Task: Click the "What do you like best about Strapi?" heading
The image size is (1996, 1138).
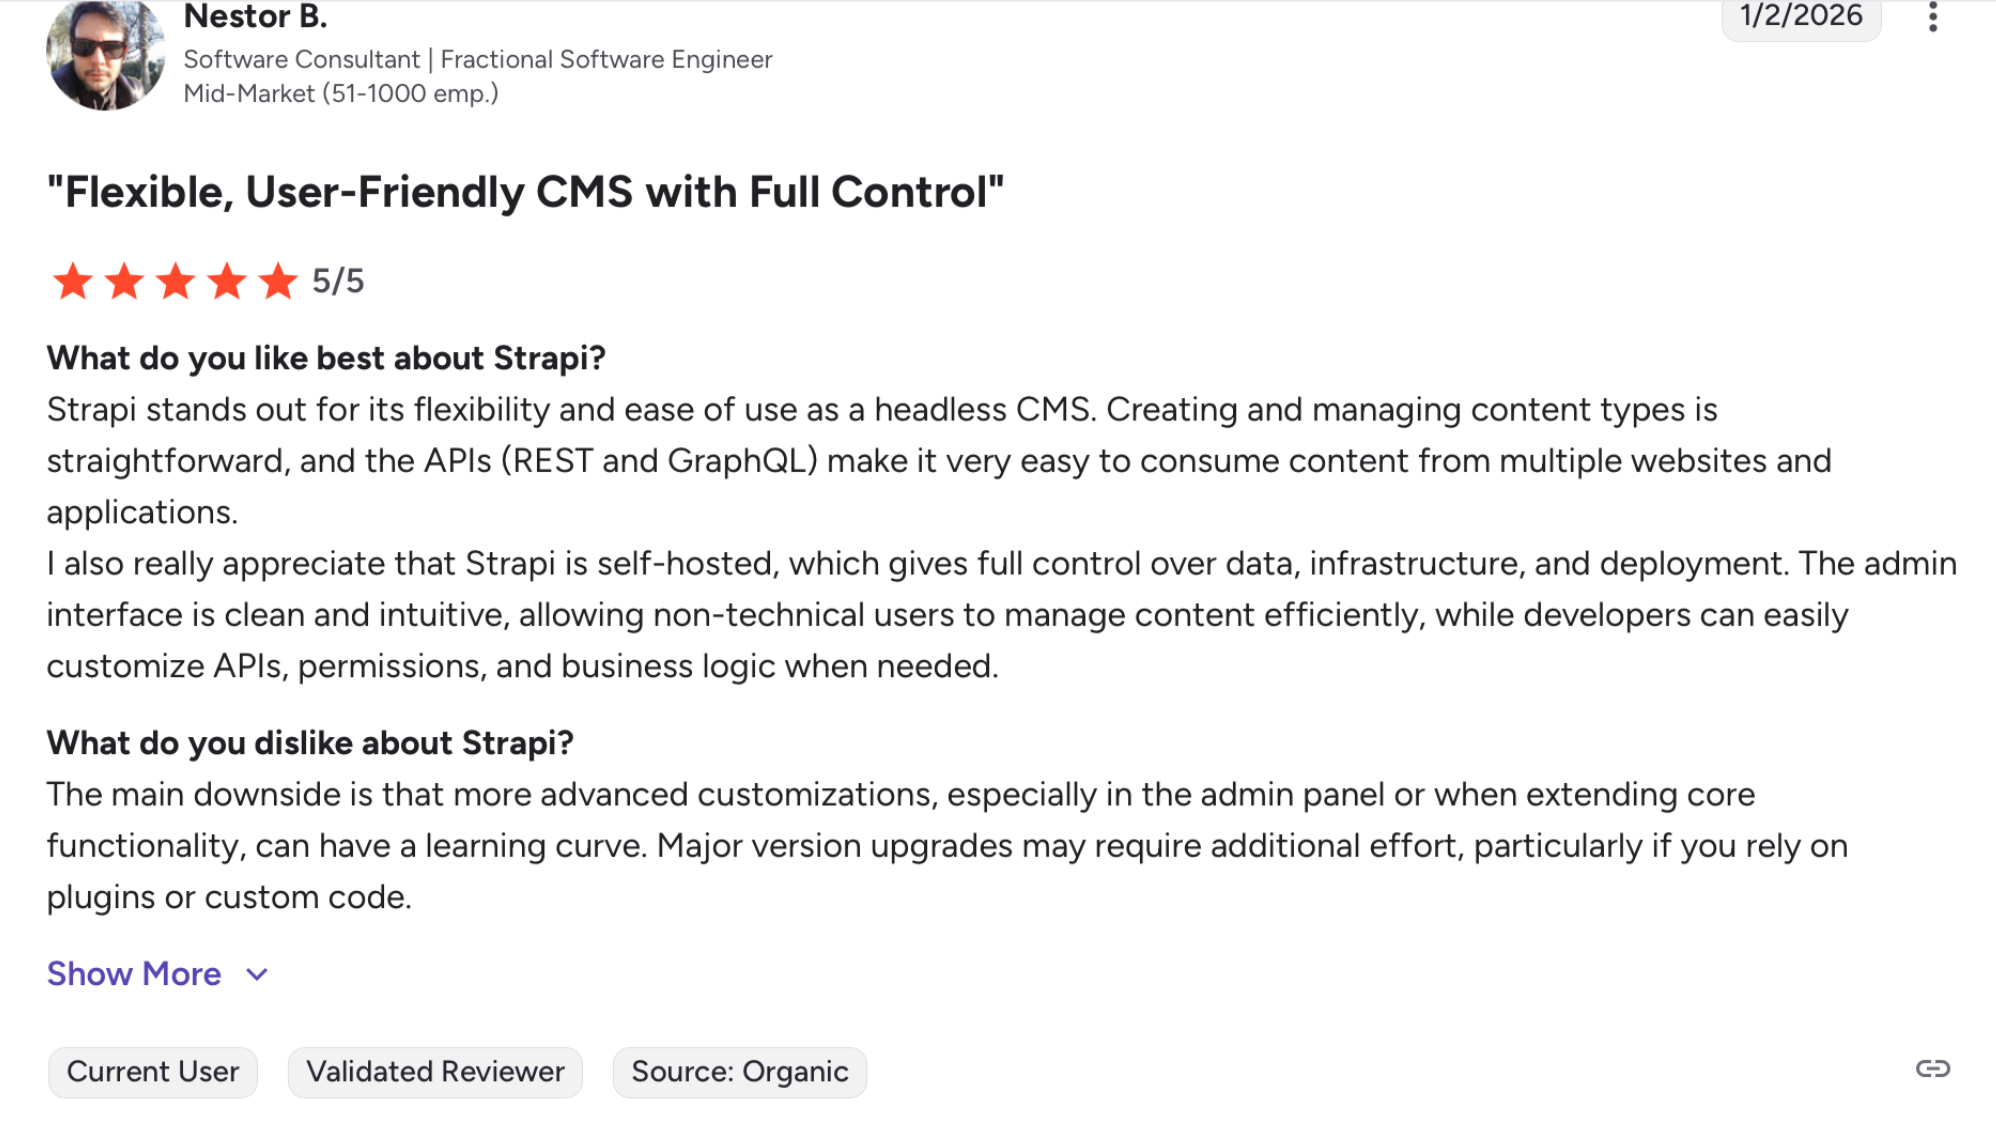Action: (x=326, y=358)
